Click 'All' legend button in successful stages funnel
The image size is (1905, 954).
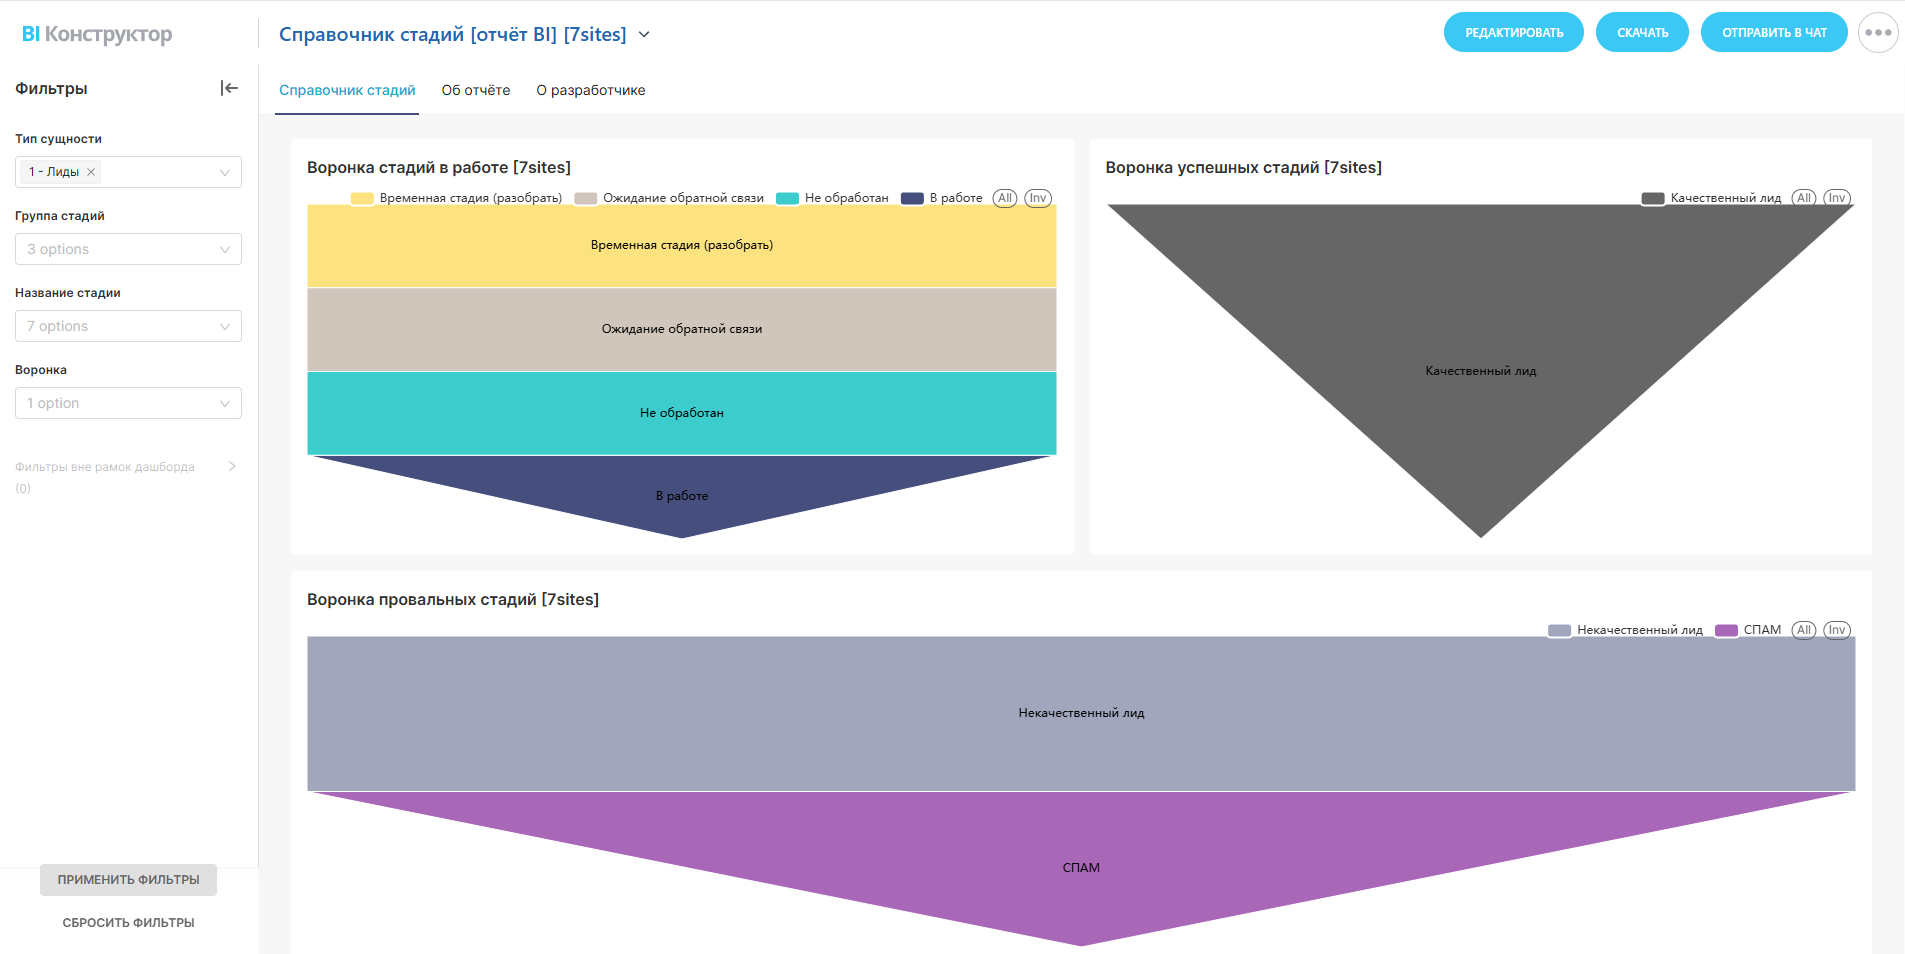coord(1803,198)
